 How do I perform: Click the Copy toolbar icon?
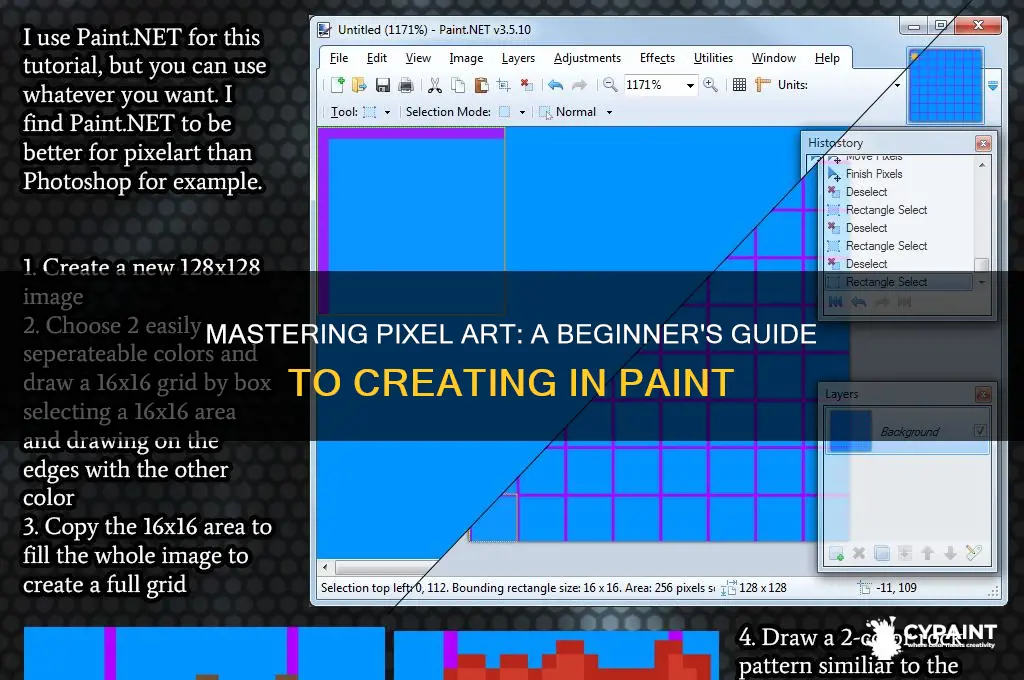pos(458,85)
